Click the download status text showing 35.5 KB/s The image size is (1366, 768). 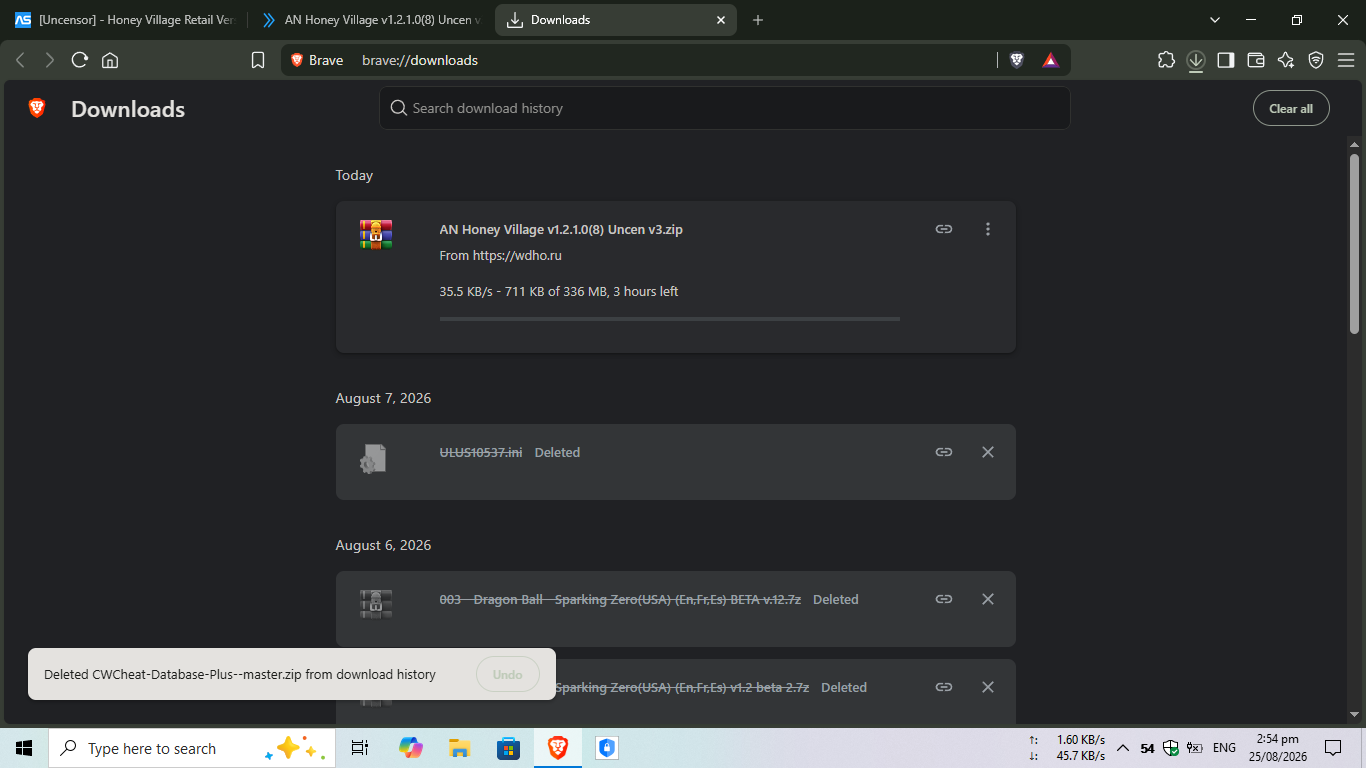click(559, 292)
